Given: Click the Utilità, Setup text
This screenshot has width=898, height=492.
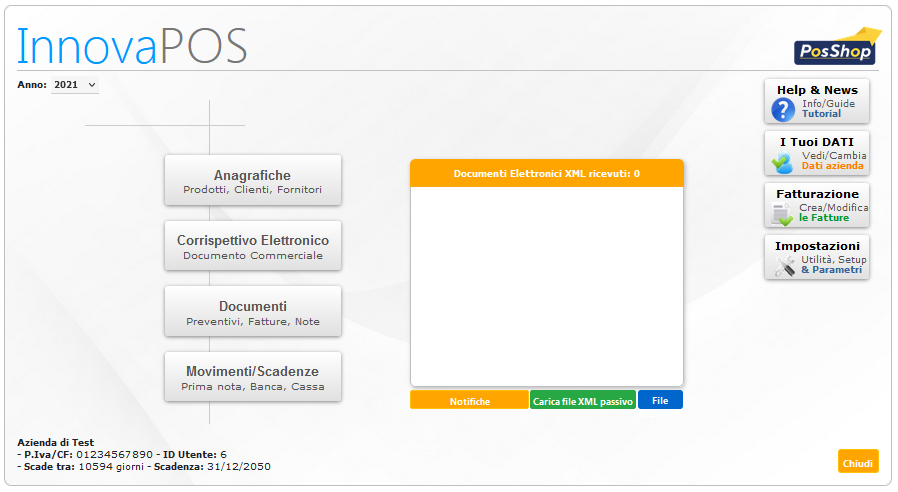Looking at the screenshot, I should (x=833, y=259).
